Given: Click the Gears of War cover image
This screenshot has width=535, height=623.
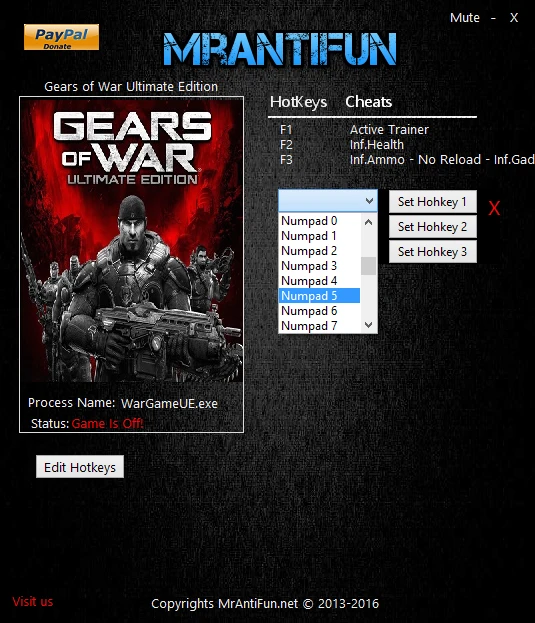Looking at the screenshot, I should click(x=131, y=240).
